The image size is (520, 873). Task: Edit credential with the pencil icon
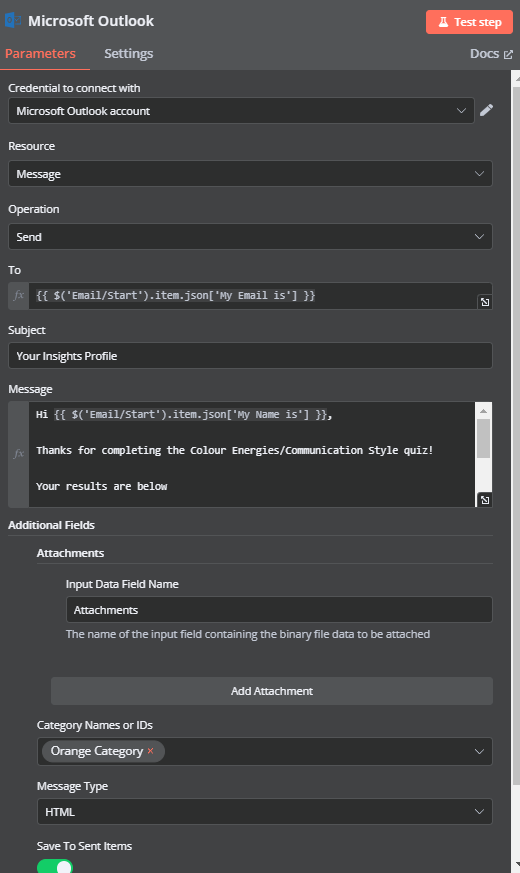pyautogui.click(x=486, y=110)
